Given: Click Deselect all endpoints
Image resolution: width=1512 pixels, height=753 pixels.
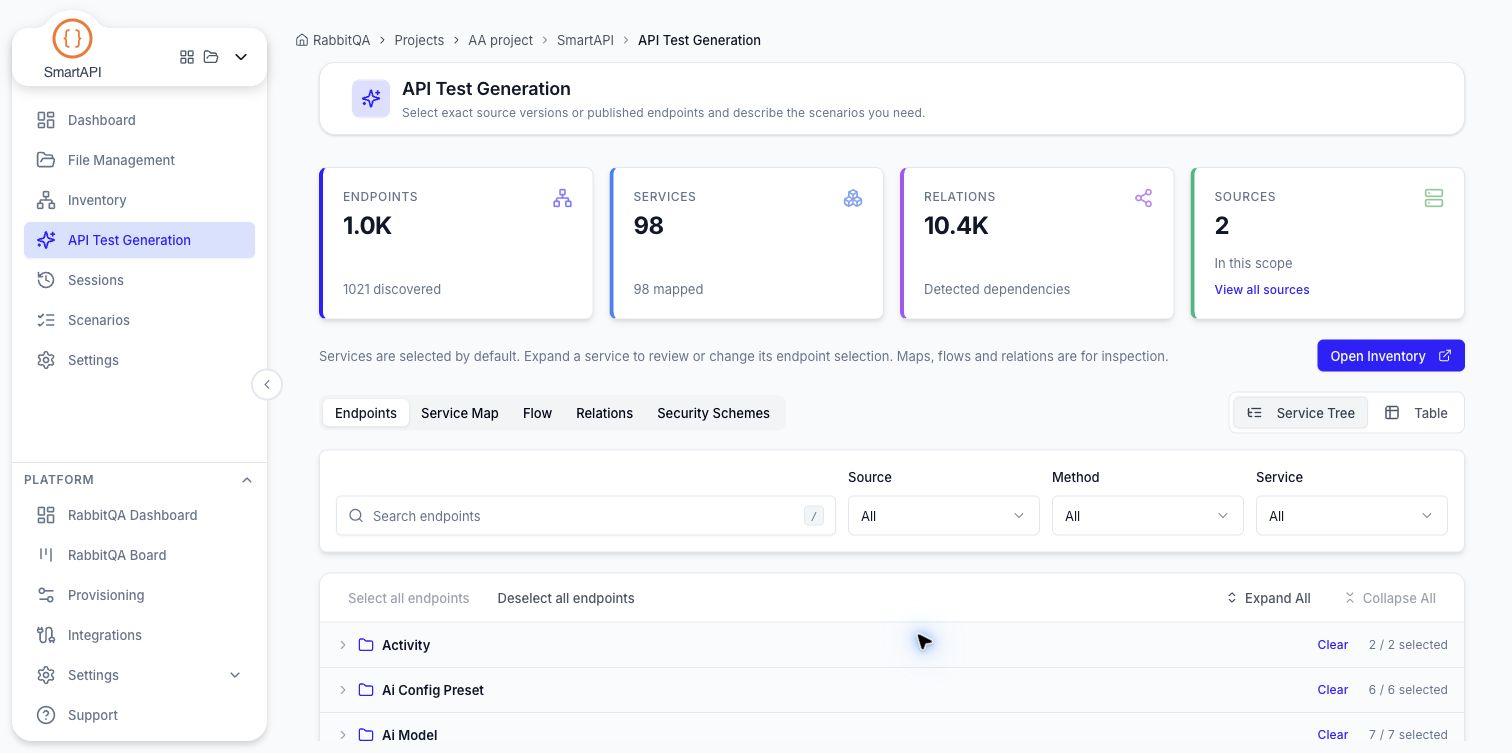Looking at the screenshot, I should tap(566, 598).
